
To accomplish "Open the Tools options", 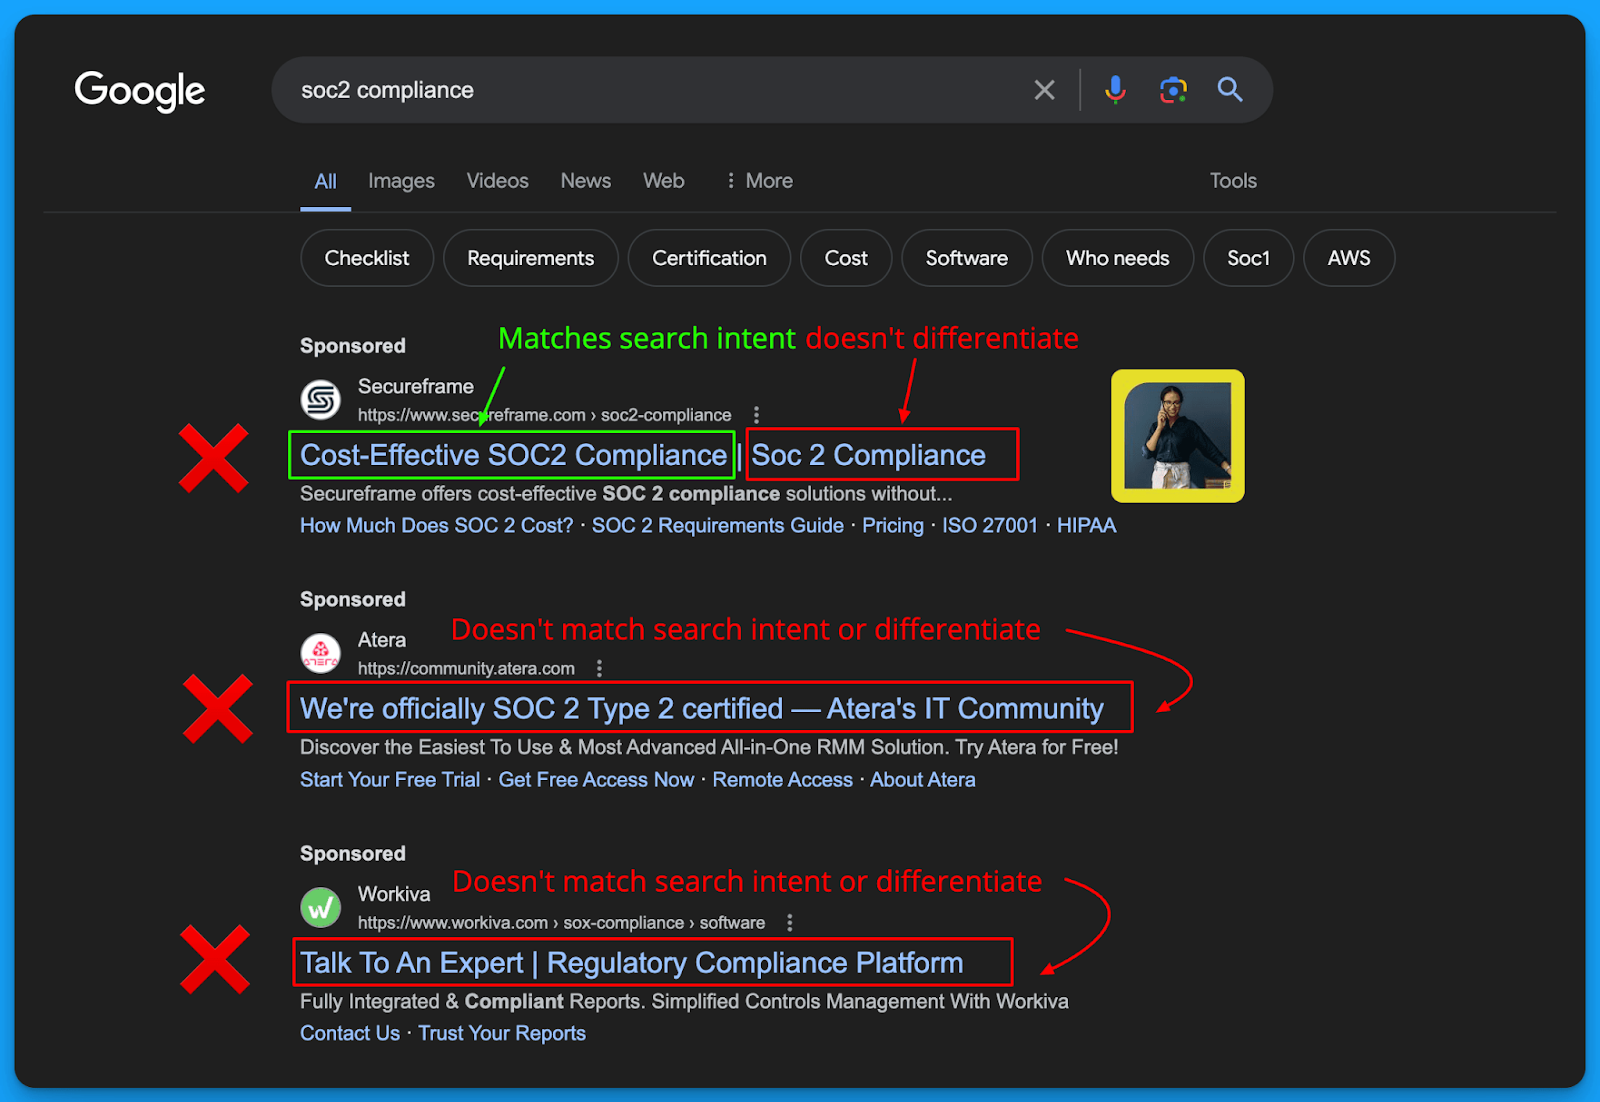I will 1233,181.
